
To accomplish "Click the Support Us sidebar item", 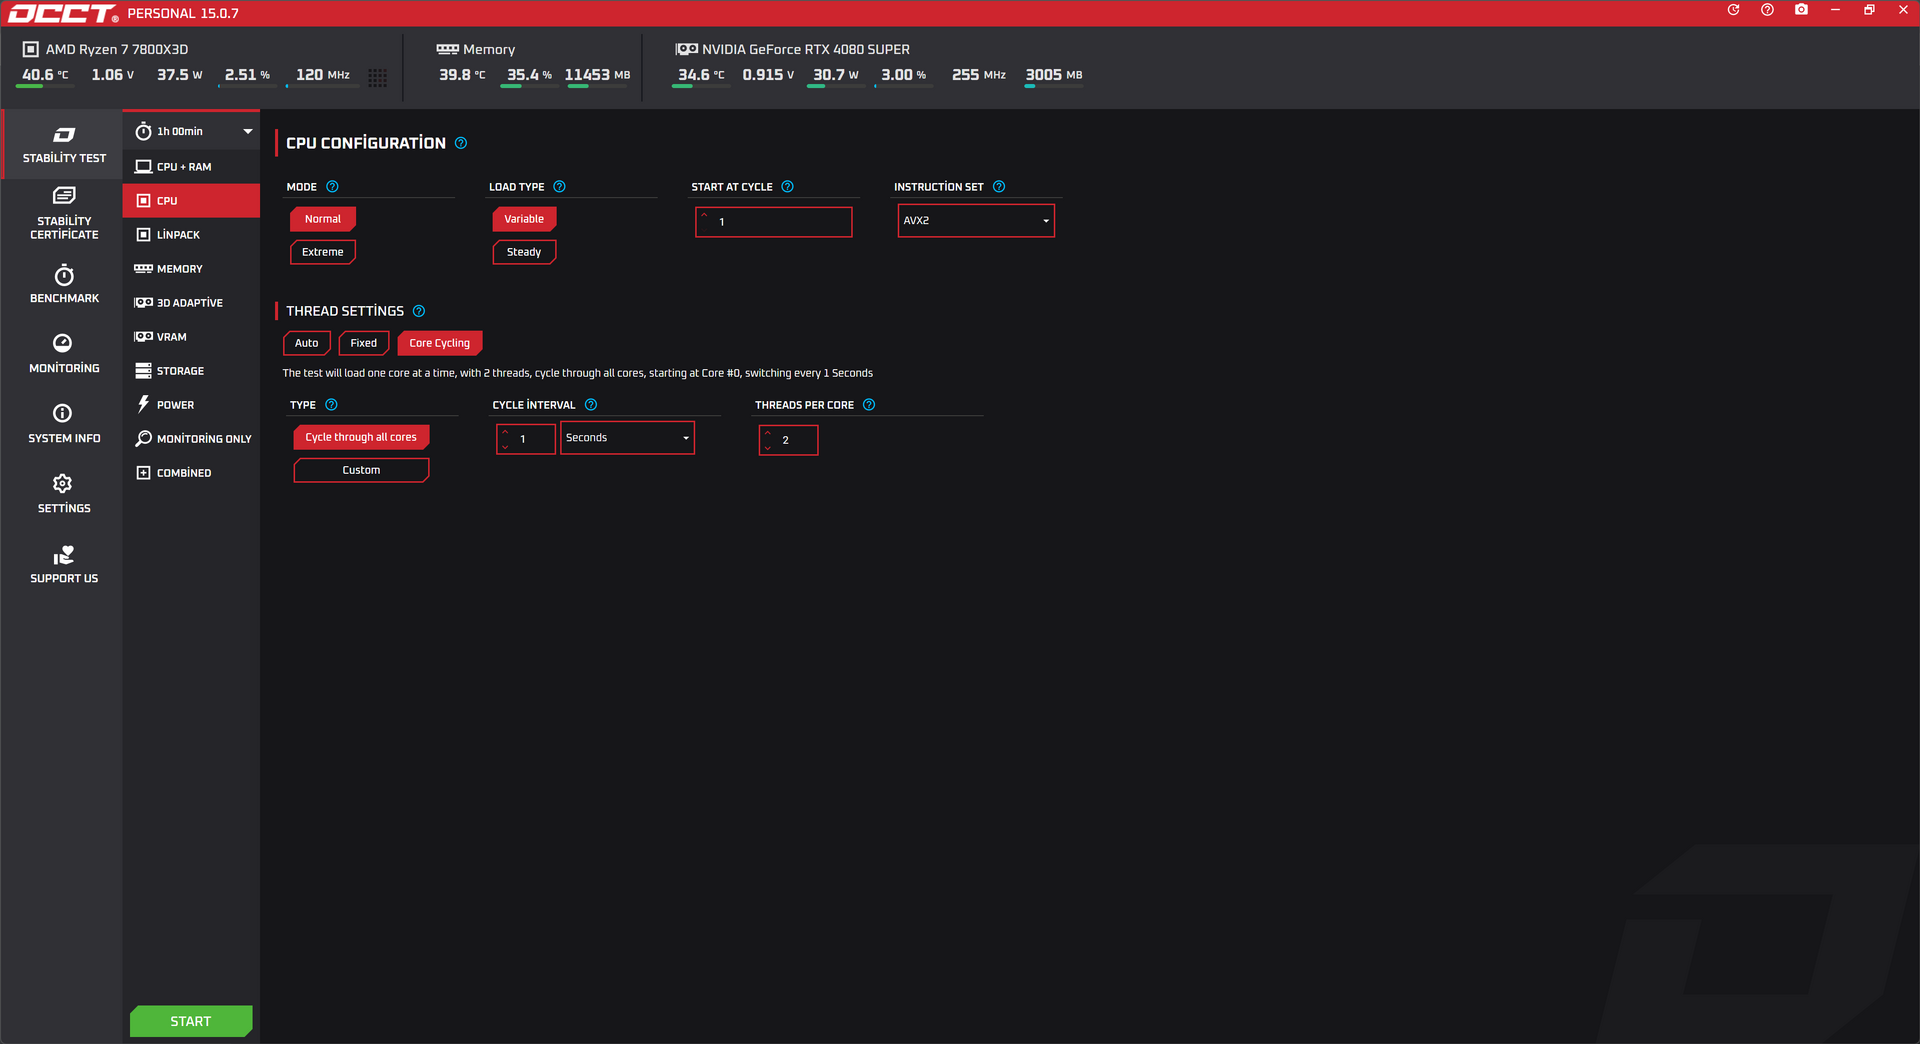I will tap(64, 564).
